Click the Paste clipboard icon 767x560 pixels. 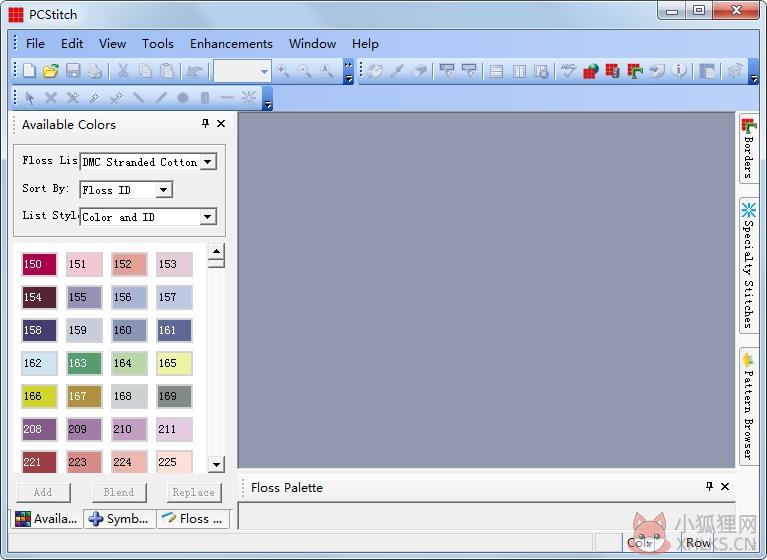coord(167,71)
